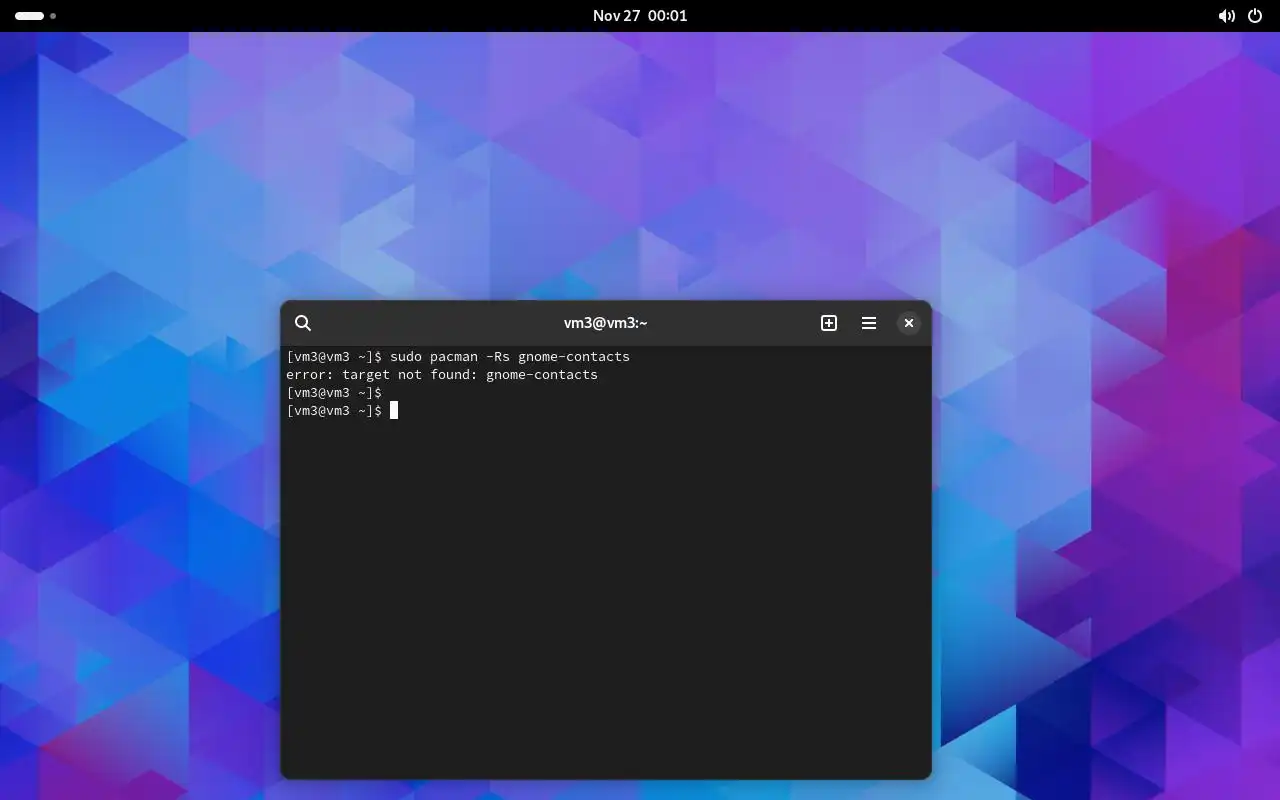Open the terminal hamburger menu
The width and height of the screenshot is (1280, 800).
[x=869, y=323]
